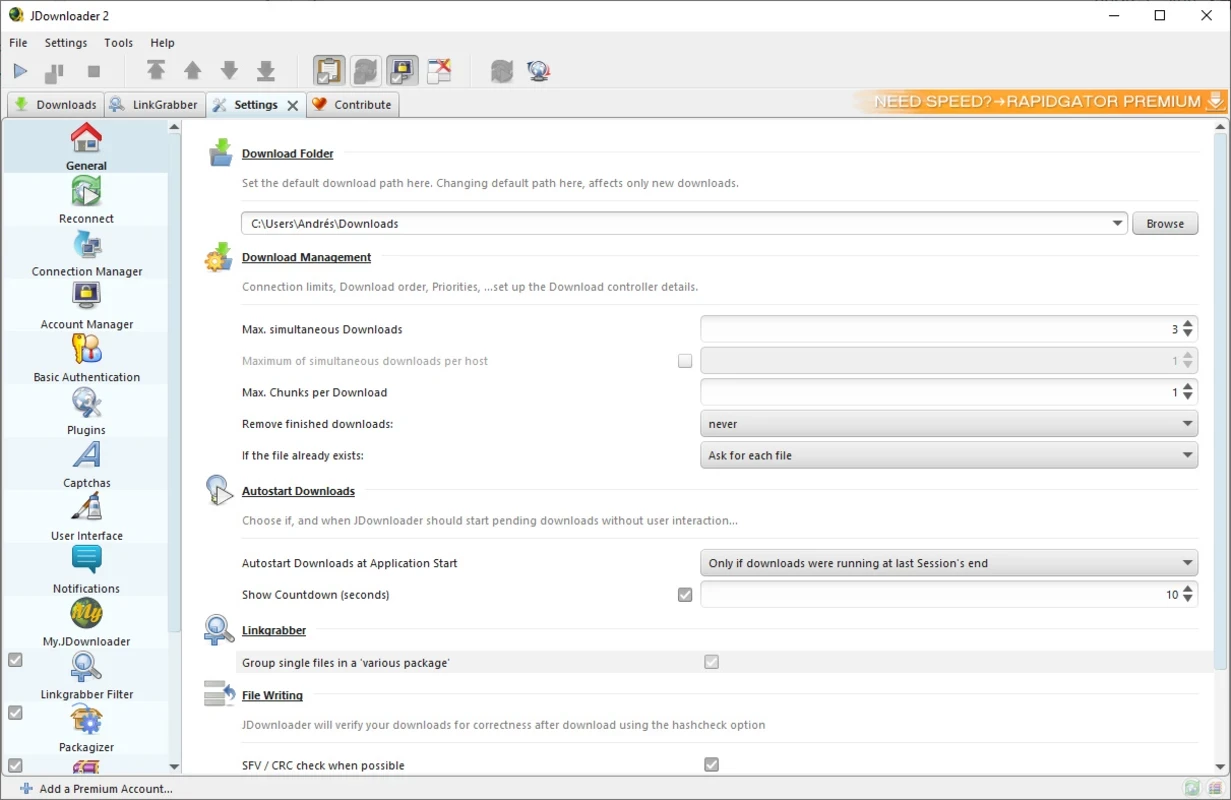Screen dimensions: 1231x800
Task: Open the Tools menu
Action: pos(118,43)
